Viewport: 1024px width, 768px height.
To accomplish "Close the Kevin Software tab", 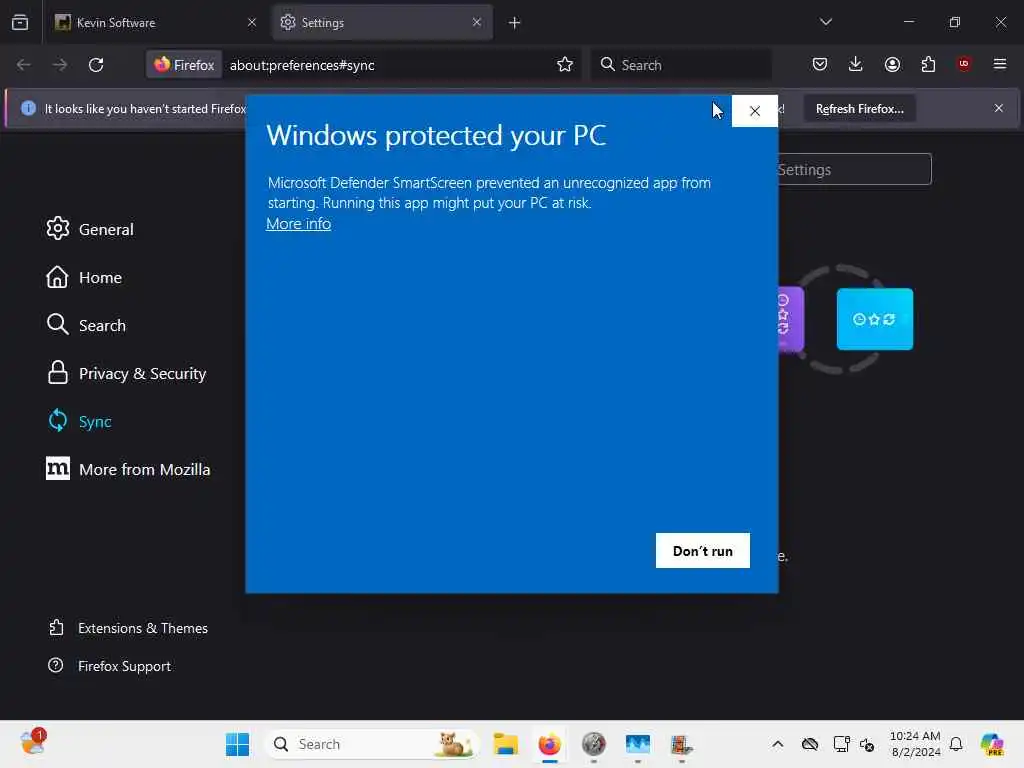I will coord(252,22).
